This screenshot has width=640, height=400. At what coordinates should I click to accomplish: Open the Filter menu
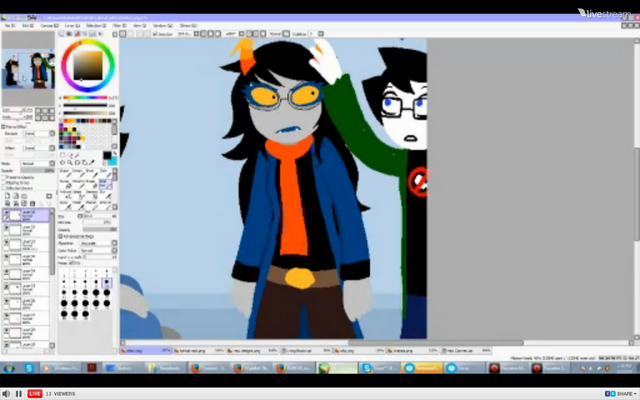[119, 26]
